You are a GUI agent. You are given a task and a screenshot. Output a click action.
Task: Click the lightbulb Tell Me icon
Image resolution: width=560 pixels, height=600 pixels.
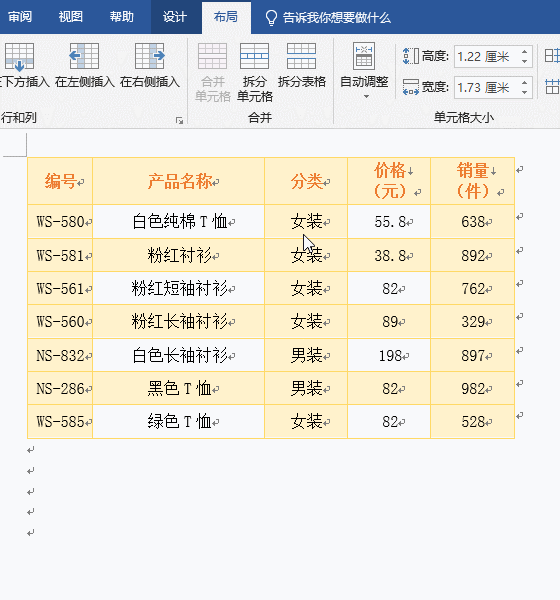[271, 18]
